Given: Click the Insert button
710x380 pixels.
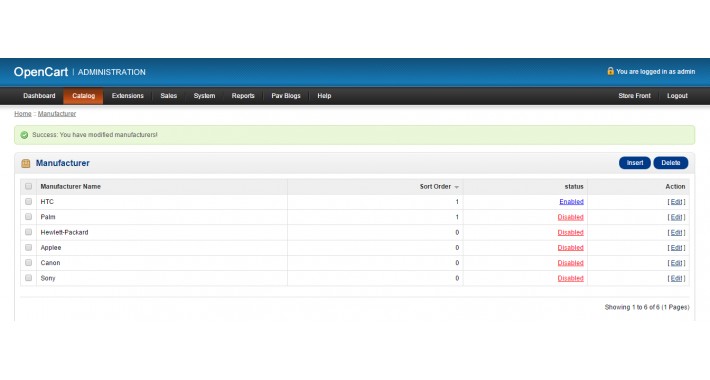Looking at the screenshot, I should tap(635, 163).
